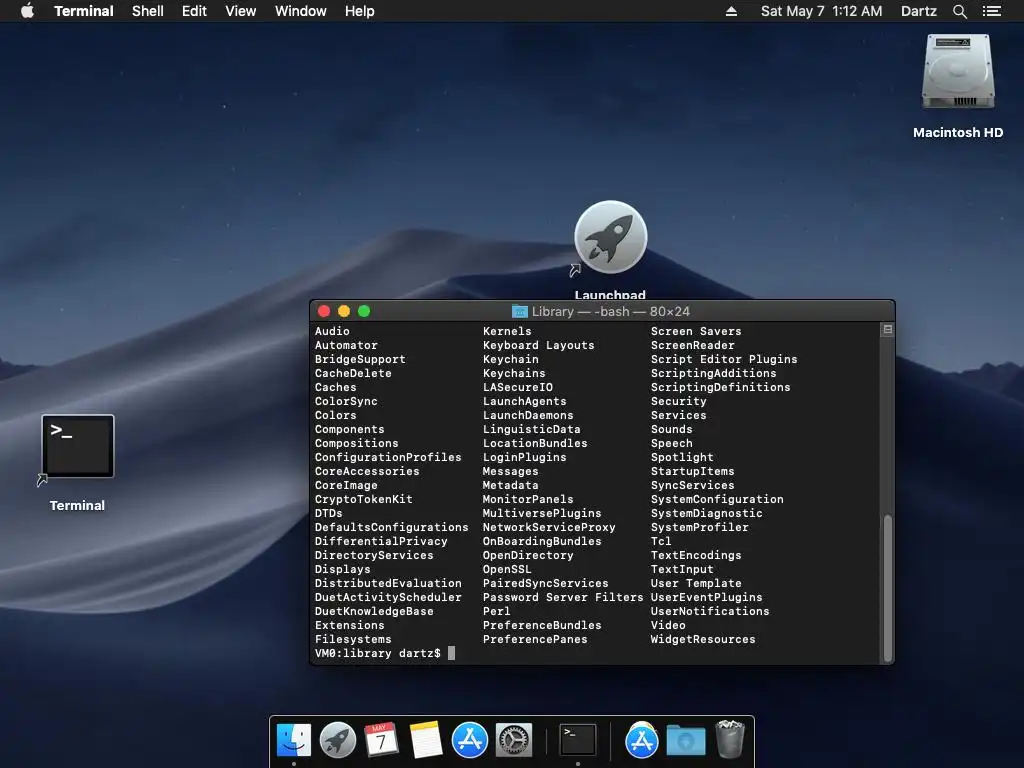Click 'NetworkServiceProxy' in the listing
Image resolution: width=1024 pixels, height=768 pixels.
click(x=549, y=527)
